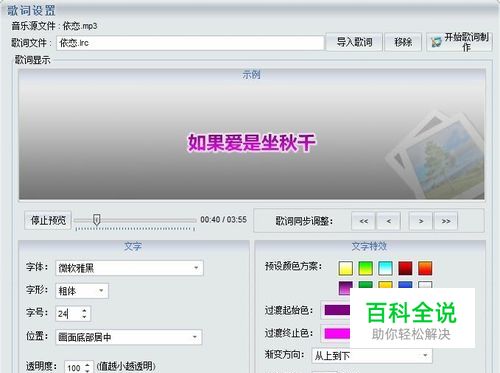The height and width of the screenshot is (373, 500).
Task: Select the purple preset color scheme
Action: click(x=346, y=288)
